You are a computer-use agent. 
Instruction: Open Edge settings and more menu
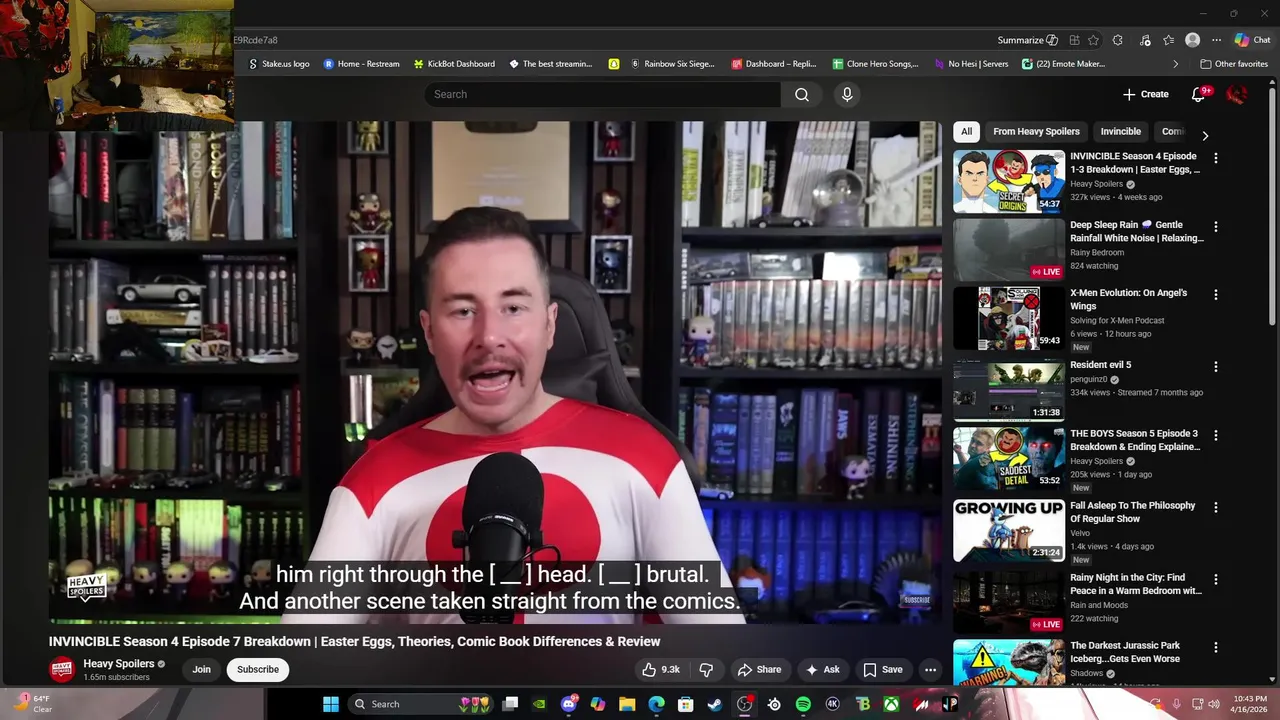coord(1216,40)
